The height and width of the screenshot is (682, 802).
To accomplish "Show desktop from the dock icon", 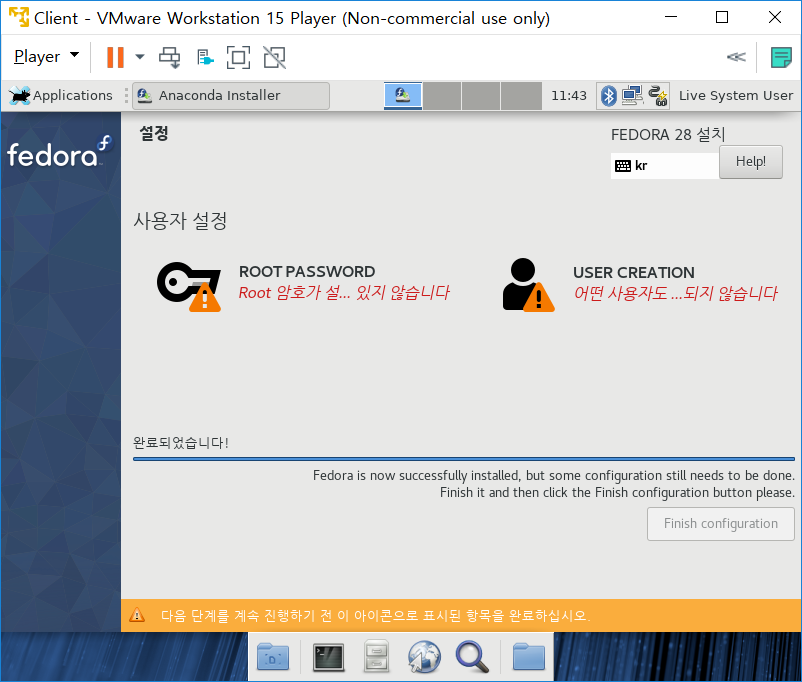I will click(x=273, y=657).
